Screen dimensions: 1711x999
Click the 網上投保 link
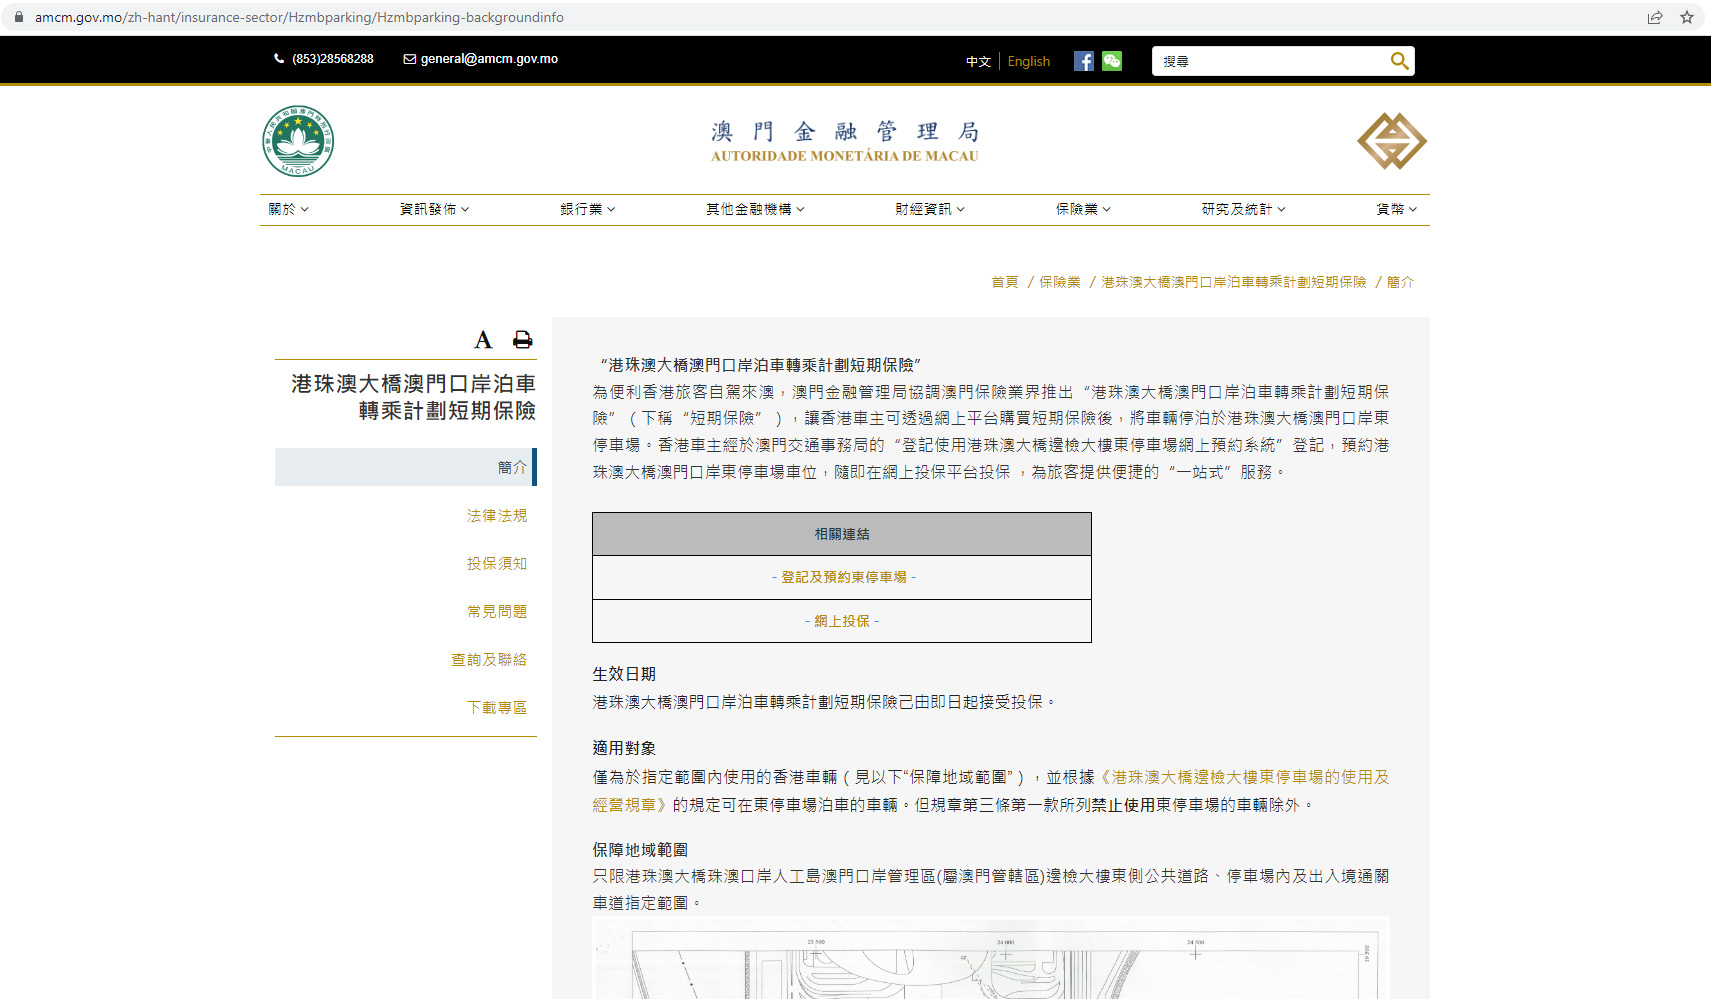842,621
